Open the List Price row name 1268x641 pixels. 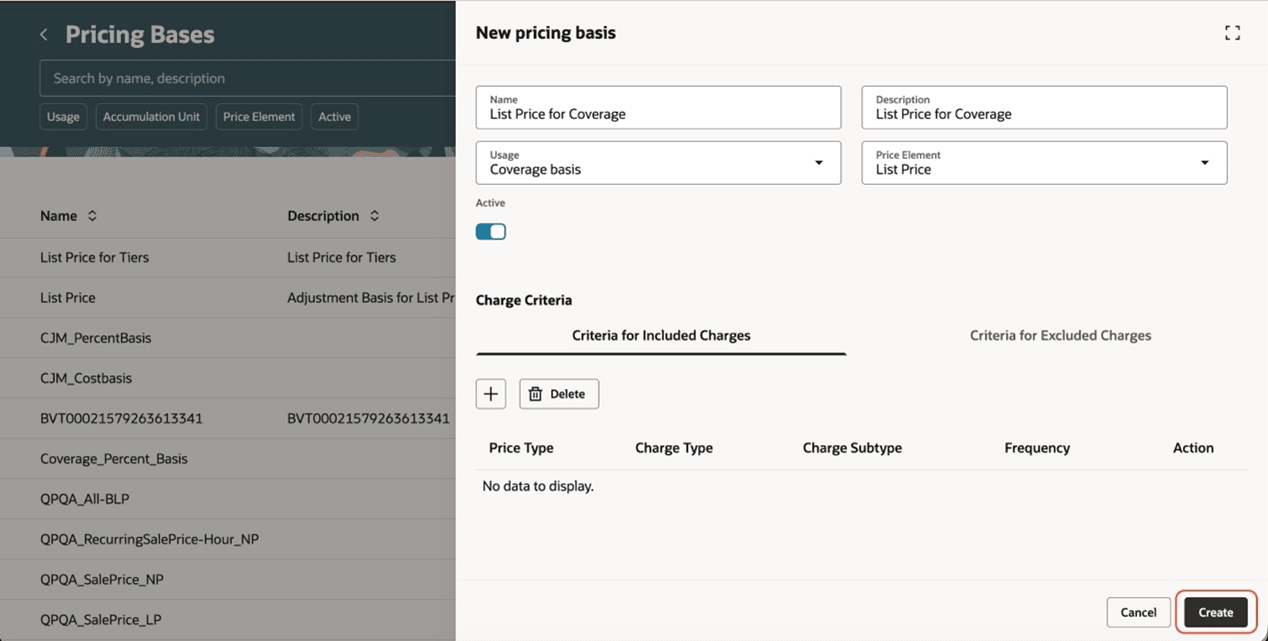click(68, 298)
